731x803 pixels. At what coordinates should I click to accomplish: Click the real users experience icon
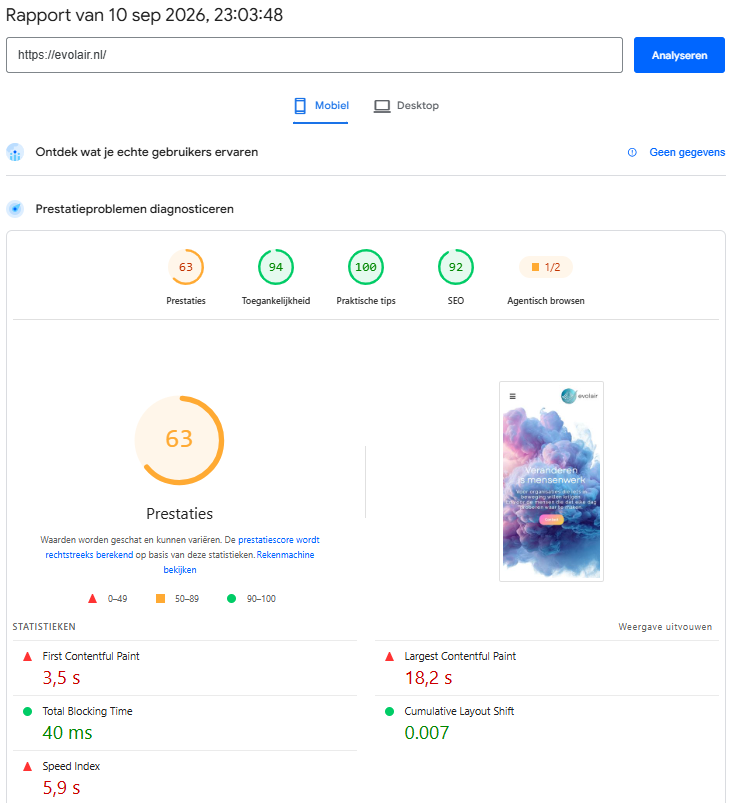click(x=15, y=152)
